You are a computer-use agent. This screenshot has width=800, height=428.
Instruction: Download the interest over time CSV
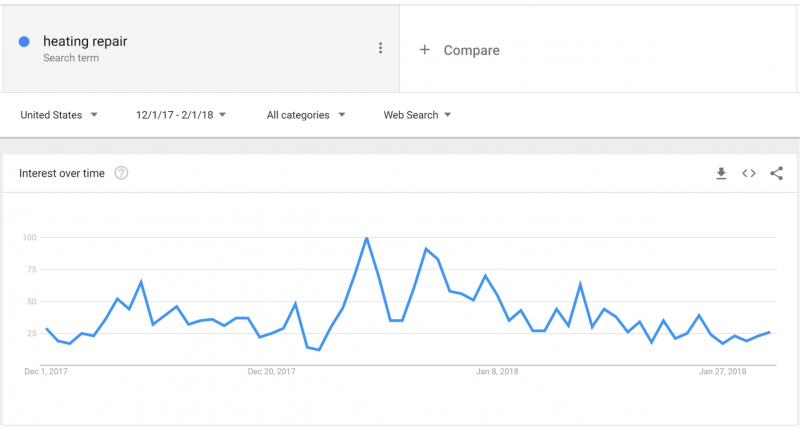click(x=721, y=173)
